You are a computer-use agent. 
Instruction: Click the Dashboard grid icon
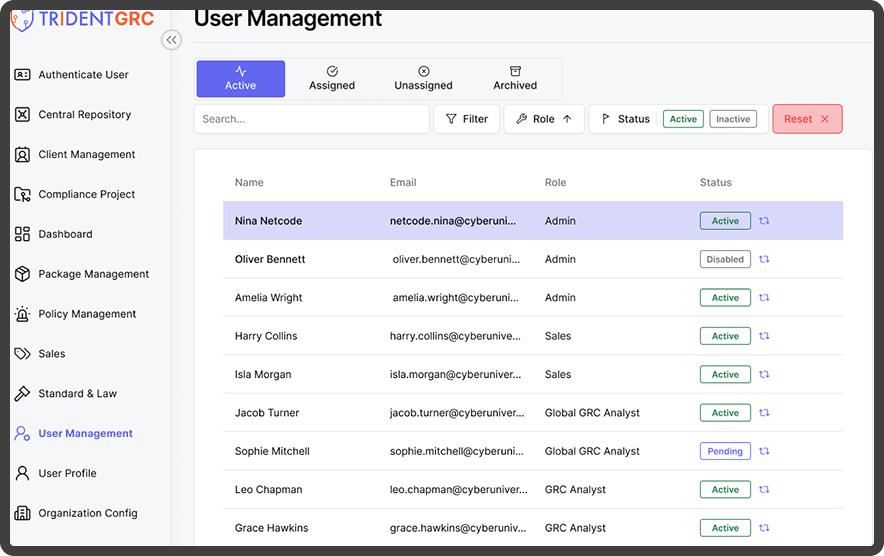coord(22,234)
